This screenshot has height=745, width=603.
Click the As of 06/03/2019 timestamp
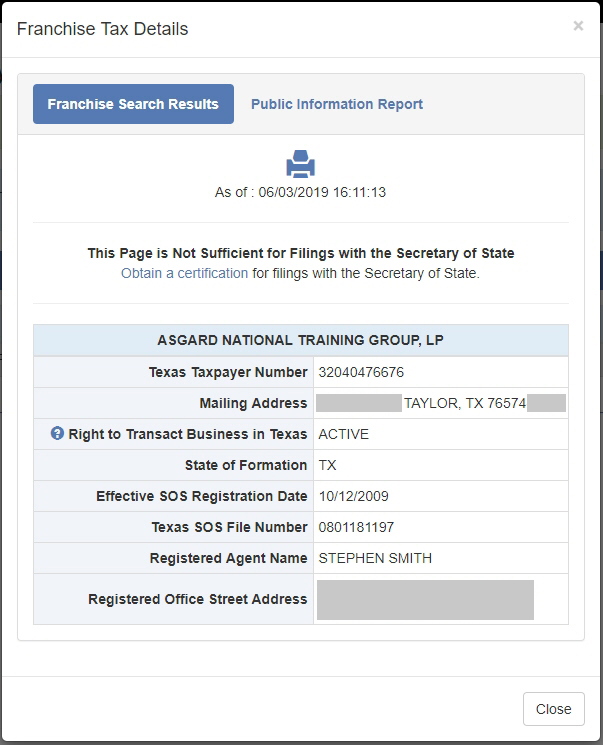tap(300, 192)
